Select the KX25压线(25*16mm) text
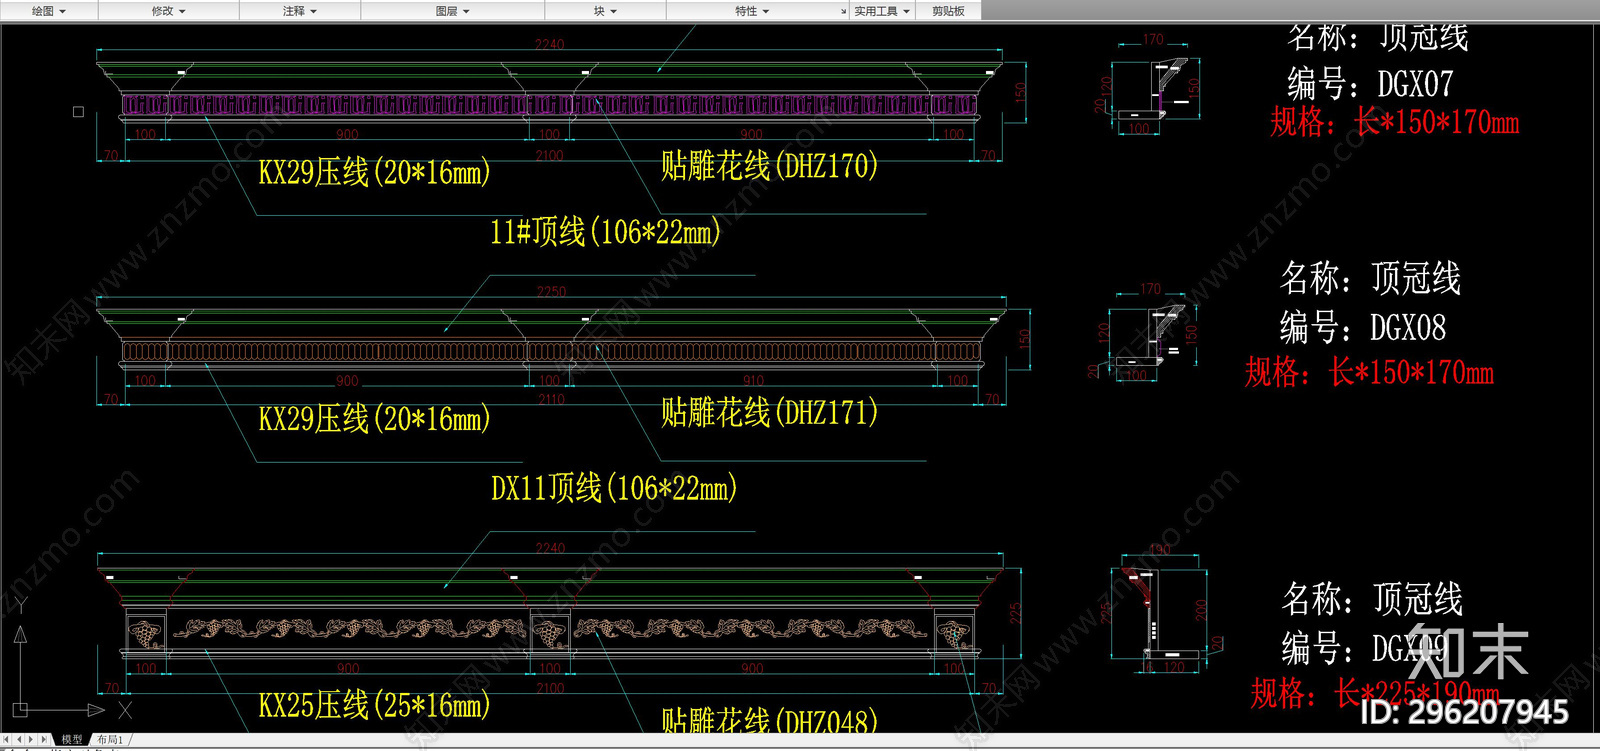 374,705
